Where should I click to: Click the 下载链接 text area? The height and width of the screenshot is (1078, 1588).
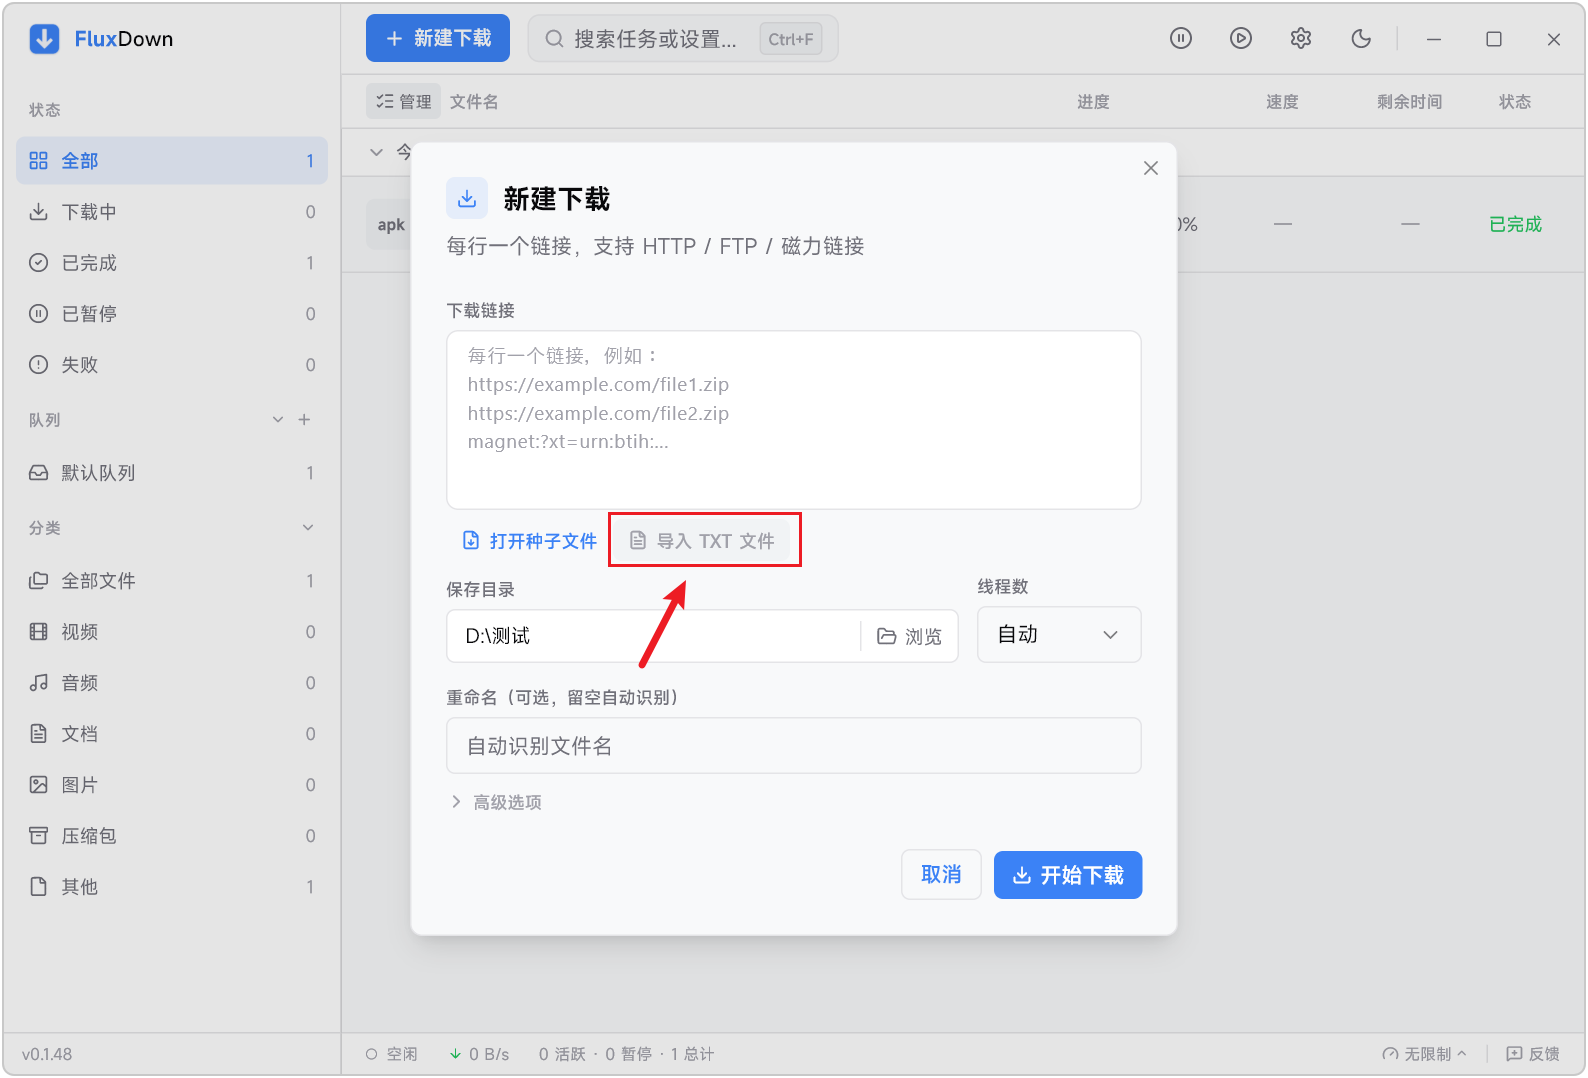(794, 420)
